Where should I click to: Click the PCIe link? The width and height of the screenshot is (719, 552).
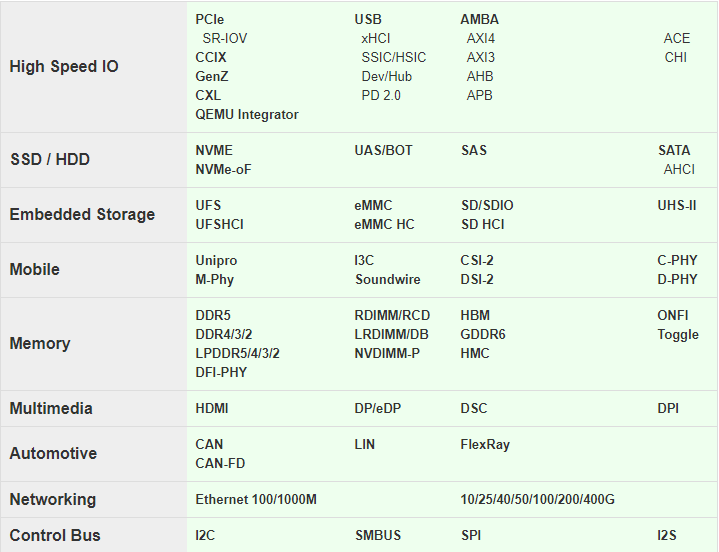210,19
